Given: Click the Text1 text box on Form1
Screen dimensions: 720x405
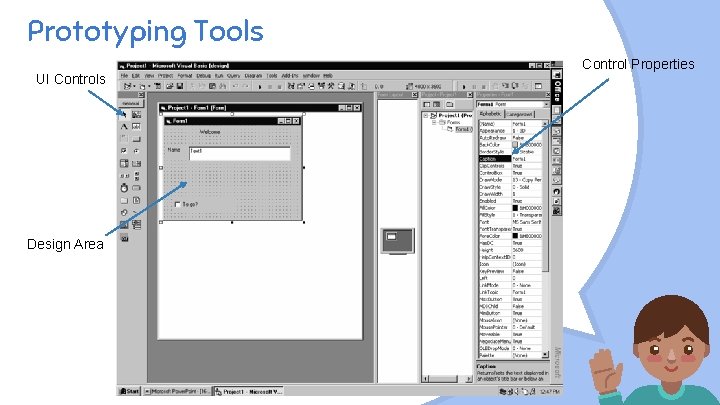Looking at the screenshot, I should [x=240, y=154].
